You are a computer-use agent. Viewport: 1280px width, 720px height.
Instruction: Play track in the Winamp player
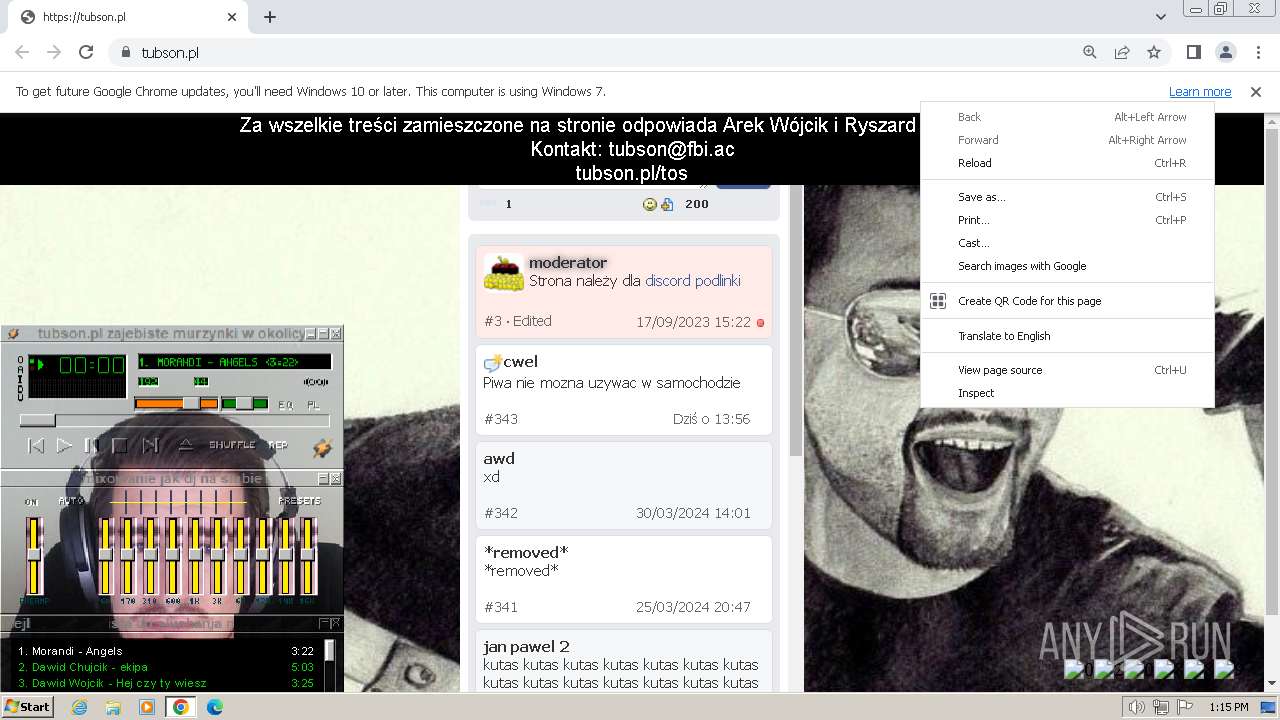64,446
